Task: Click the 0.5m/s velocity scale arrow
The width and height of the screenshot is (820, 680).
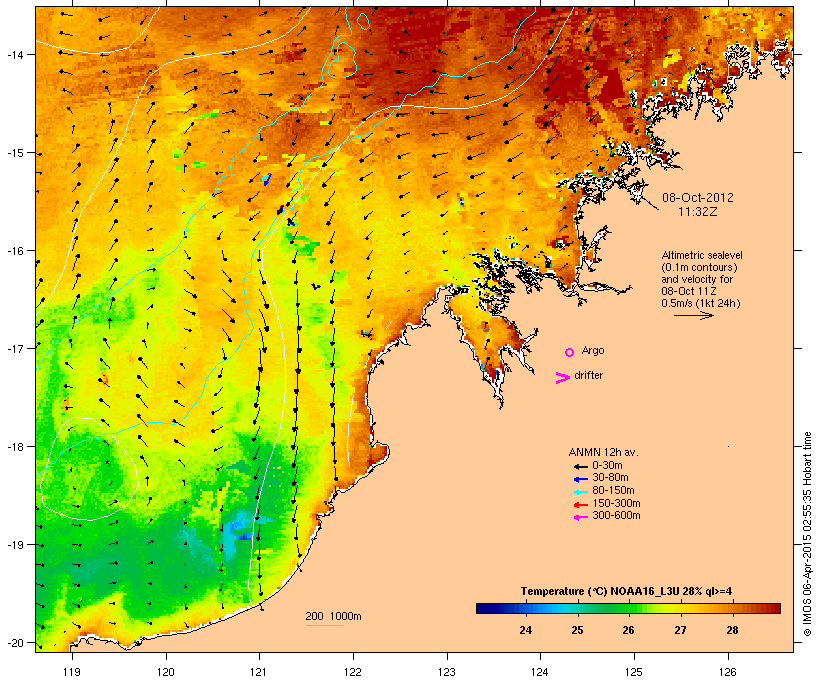Action: tap(694, 315)
